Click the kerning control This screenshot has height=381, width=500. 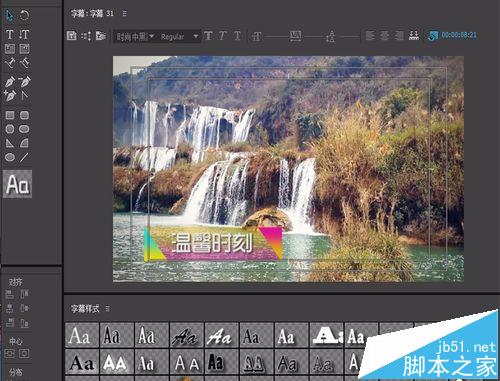295,36
